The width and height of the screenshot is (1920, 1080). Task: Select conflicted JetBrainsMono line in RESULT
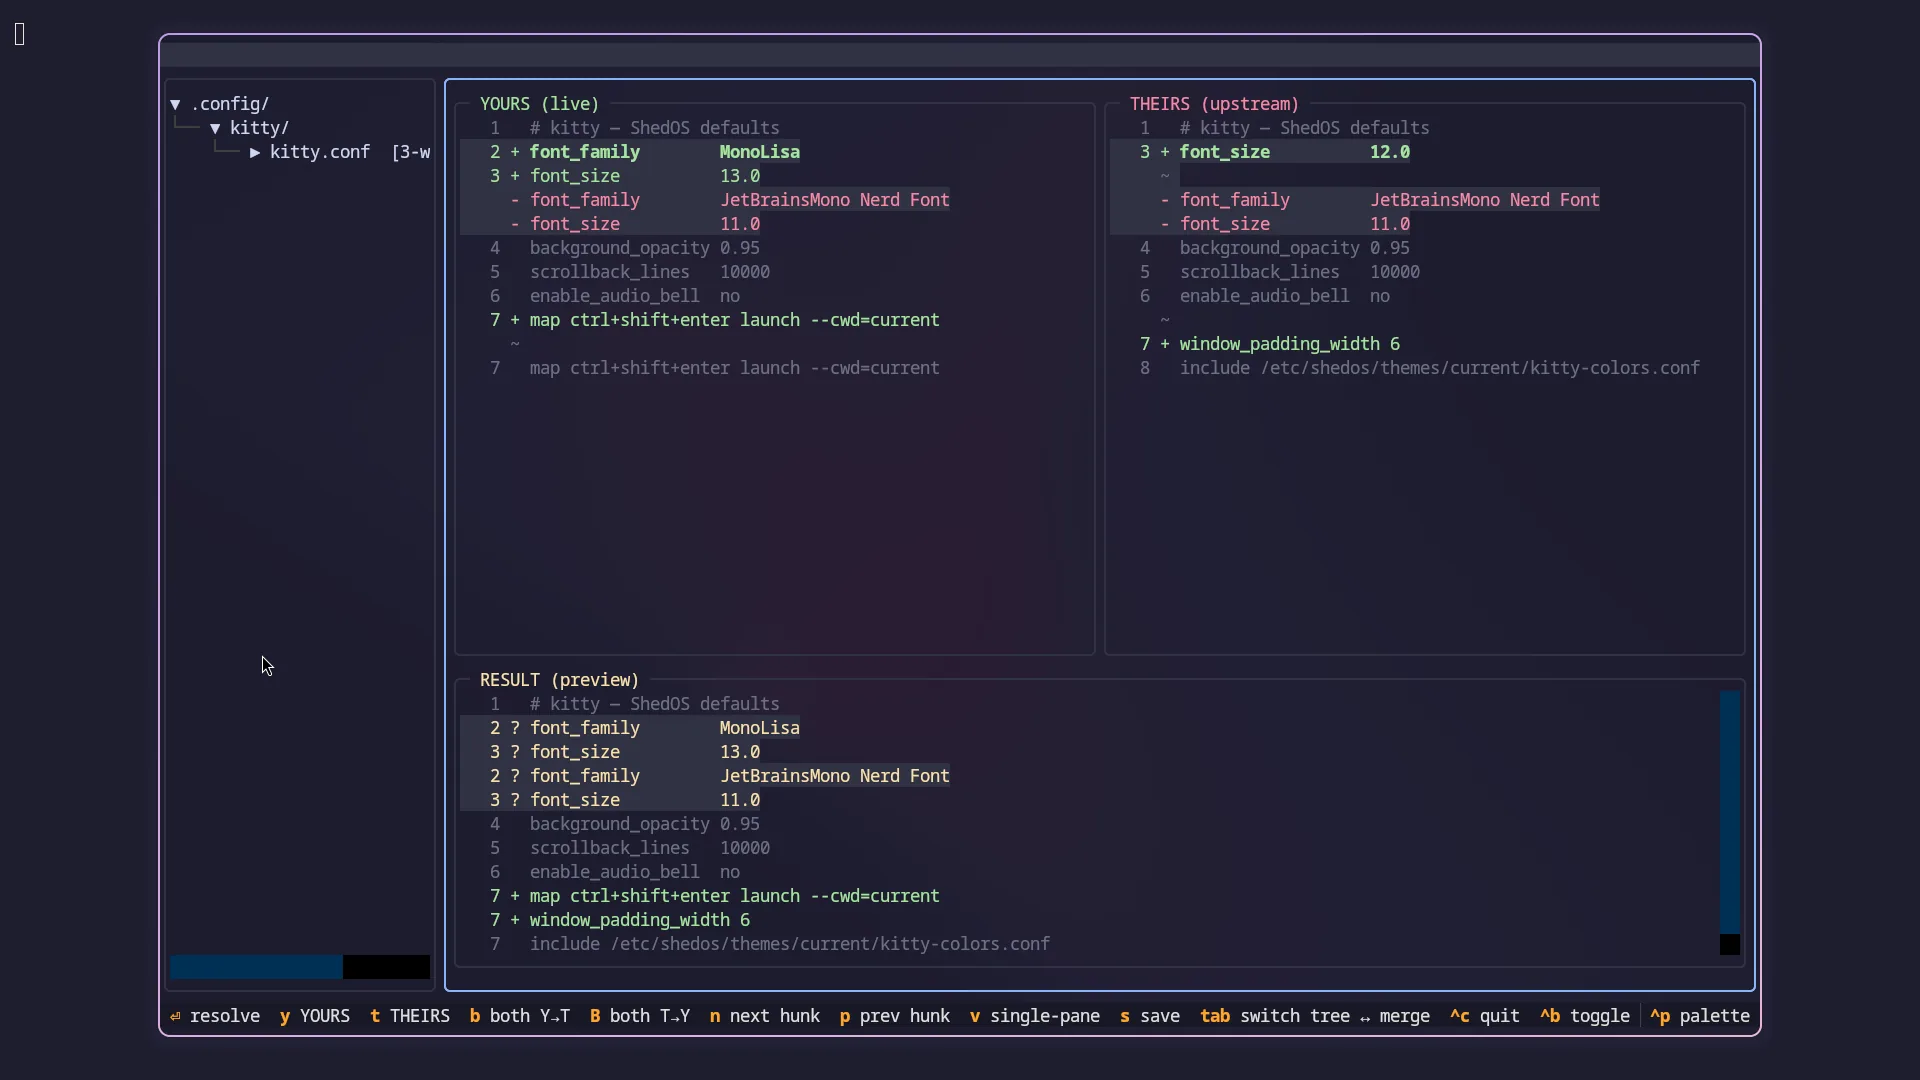[x=705, y=776]
